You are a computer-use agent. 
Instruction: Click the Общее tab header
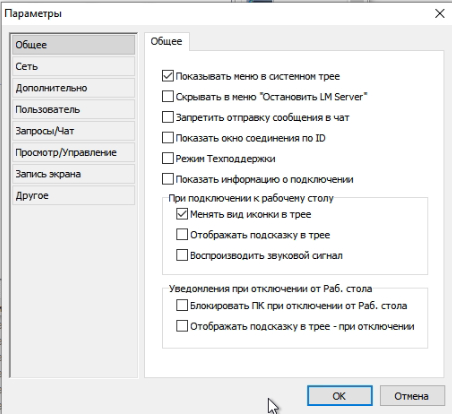pyautogui.click(x=166, y=41)
